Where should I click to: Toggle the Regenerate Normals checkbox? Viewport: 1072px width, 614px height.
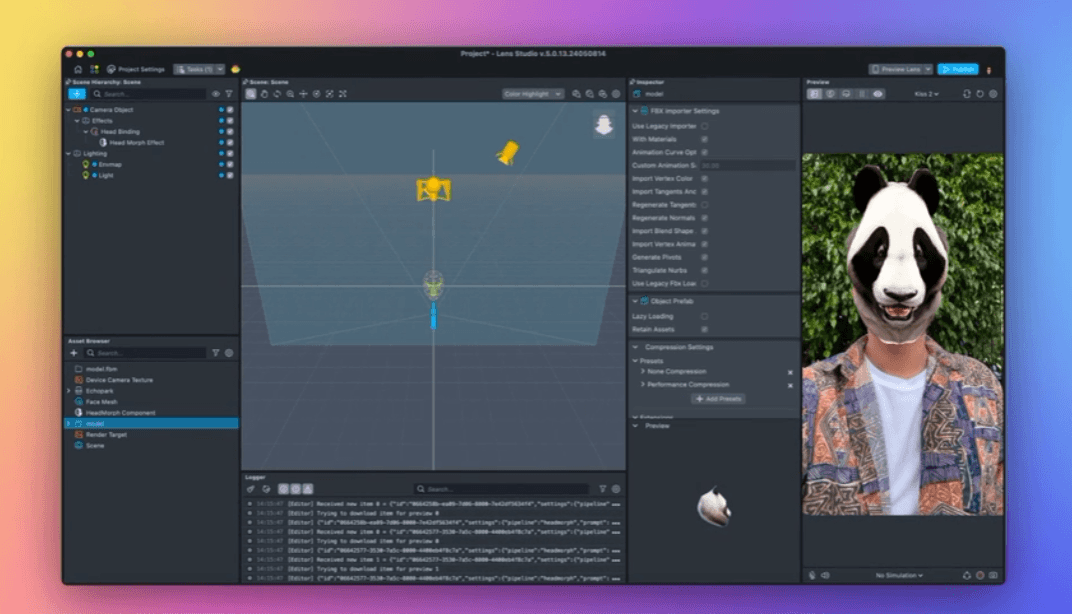coord(704,217)
